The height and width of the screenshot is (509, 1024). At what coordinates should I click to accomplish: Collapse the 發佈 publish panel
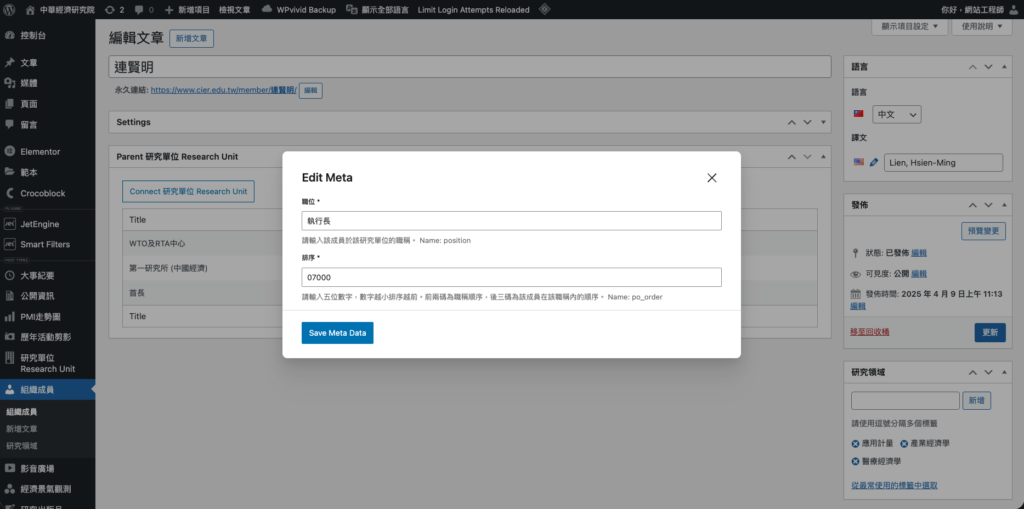pyautogui.click(x=1003, y=205)
